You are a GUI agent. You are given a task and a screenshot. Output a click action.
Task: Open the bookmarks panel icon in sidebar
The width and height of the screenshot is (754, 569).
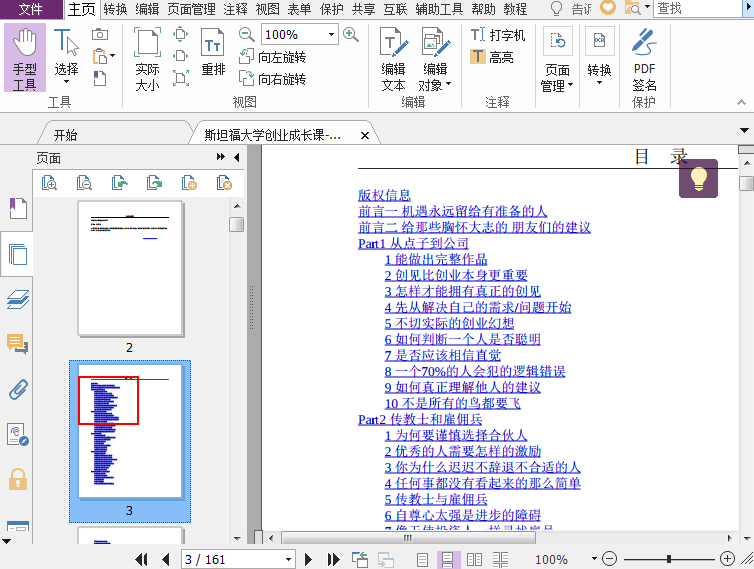point(18,208)
